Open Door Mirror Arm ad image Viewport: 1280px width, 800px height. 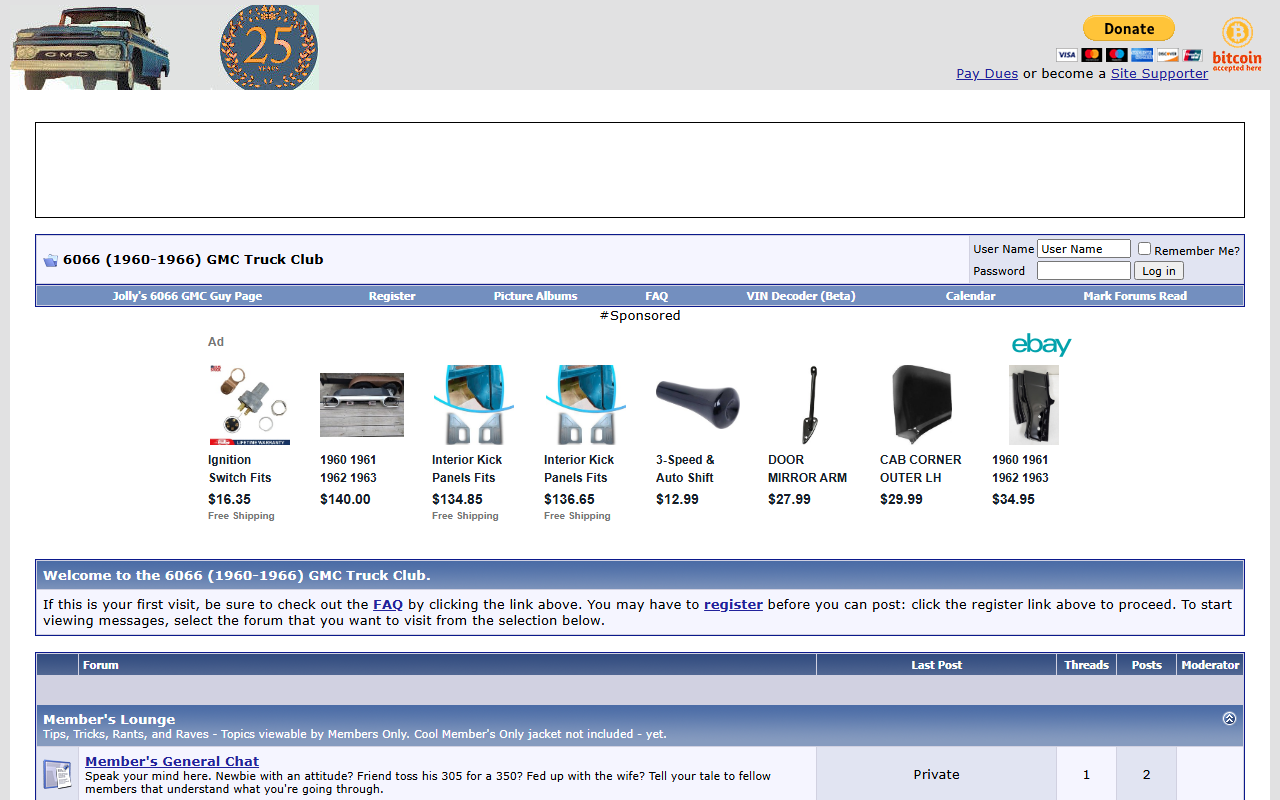click(810, 405)
